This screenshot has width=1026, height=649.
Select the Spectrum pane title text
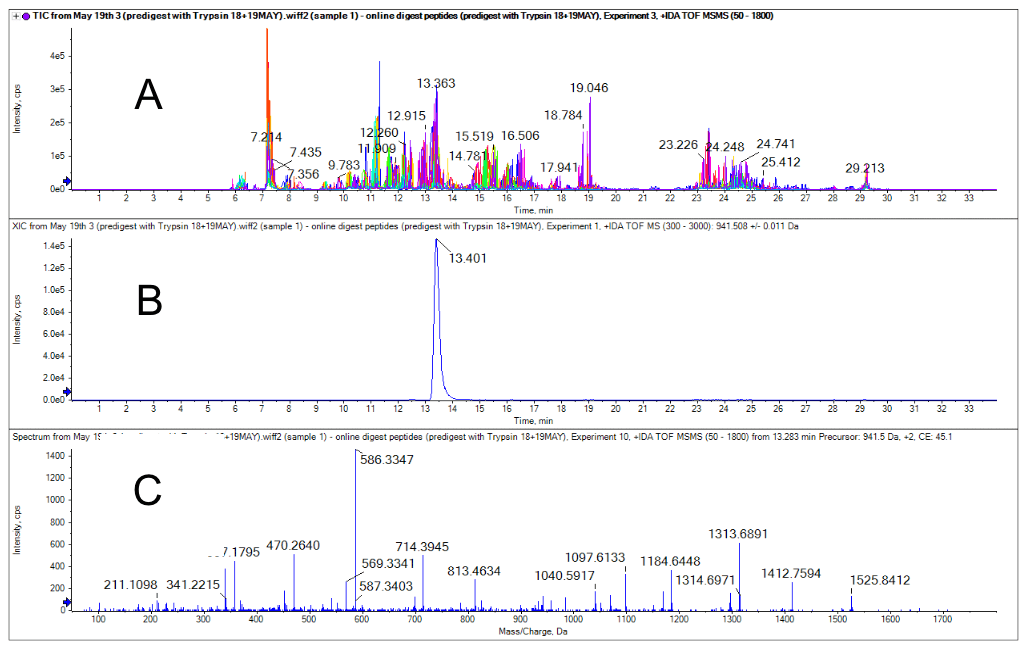pyautogui.click(x=482, y=436)
